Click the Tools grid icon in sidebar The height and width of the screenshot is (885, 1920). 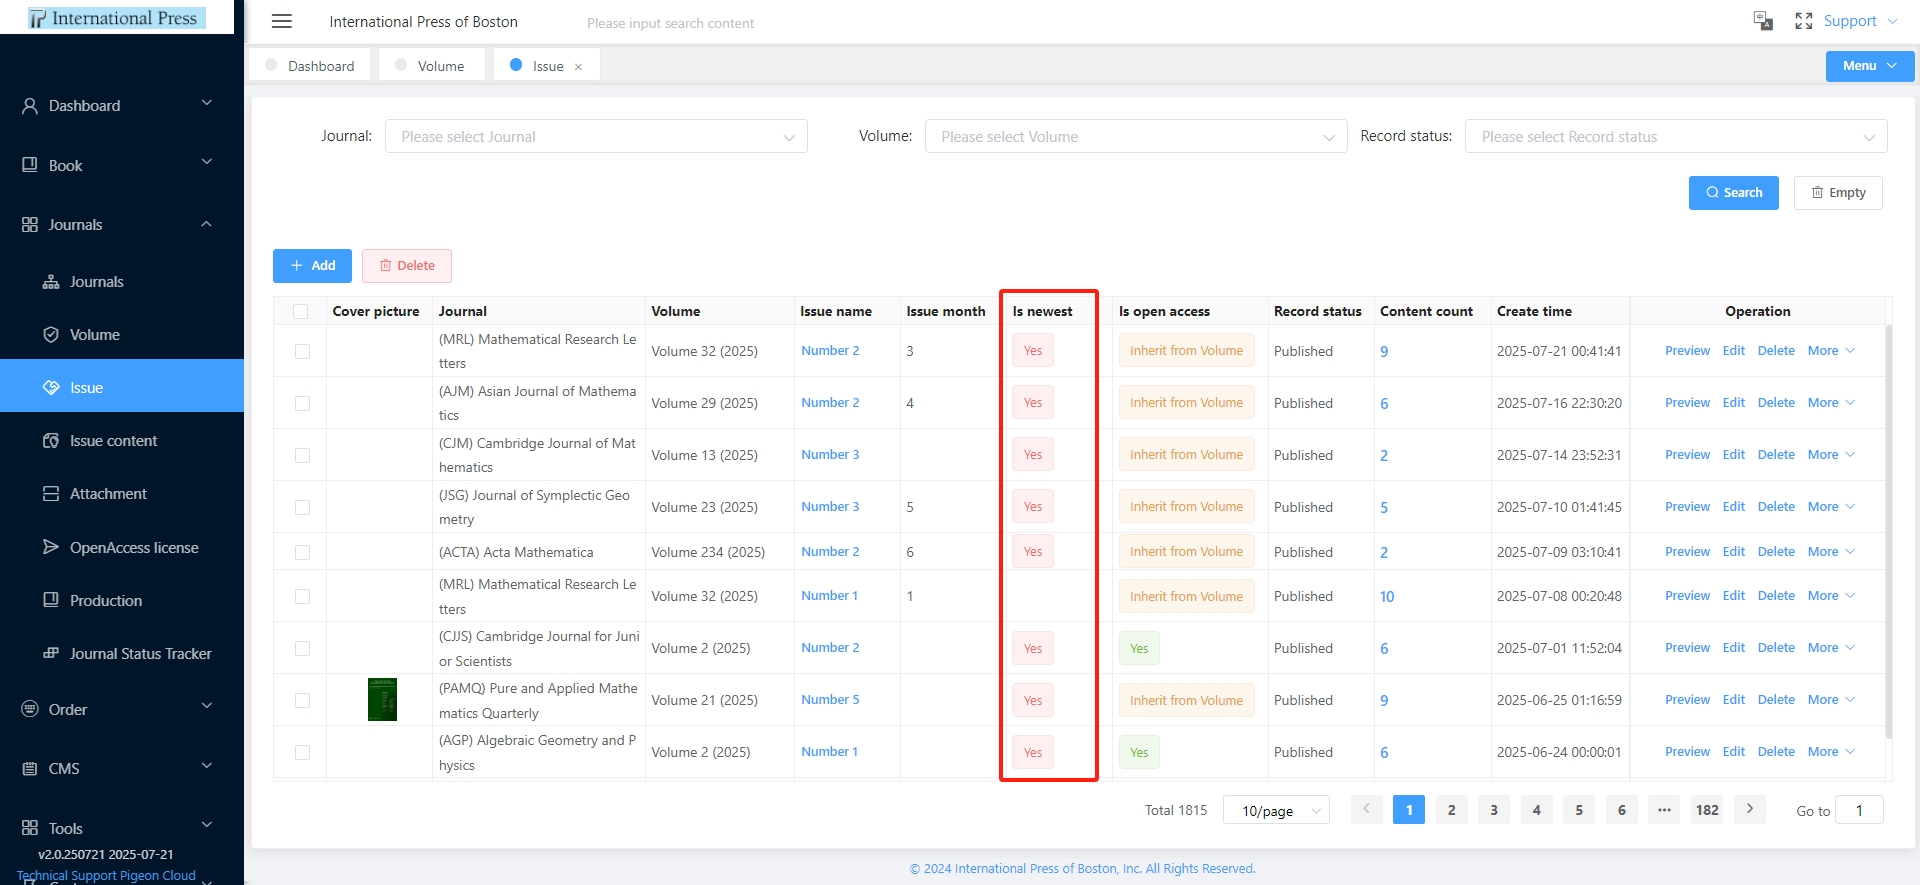point(30,828)
